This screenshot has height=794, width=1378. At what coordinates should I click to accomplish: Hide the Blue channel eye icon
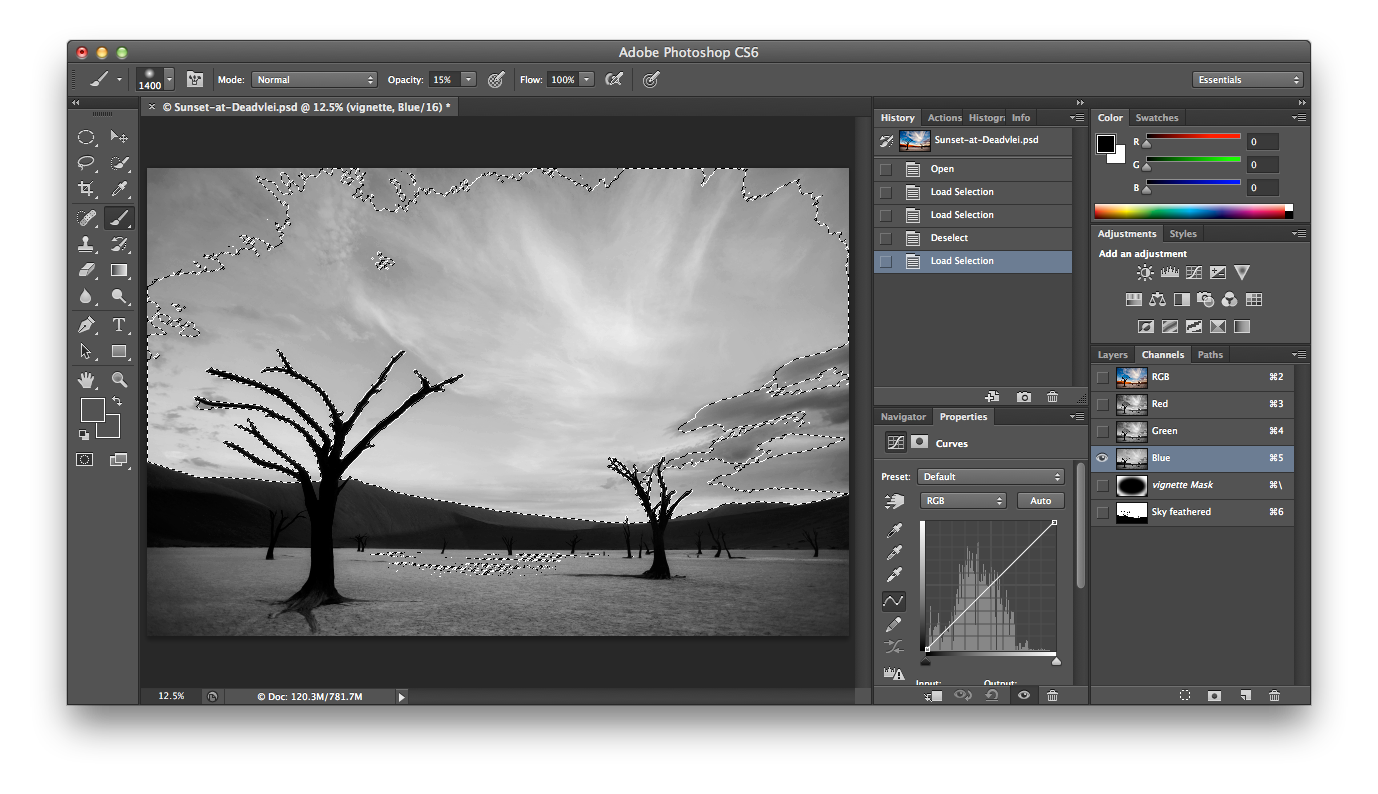pos(1102,458)
